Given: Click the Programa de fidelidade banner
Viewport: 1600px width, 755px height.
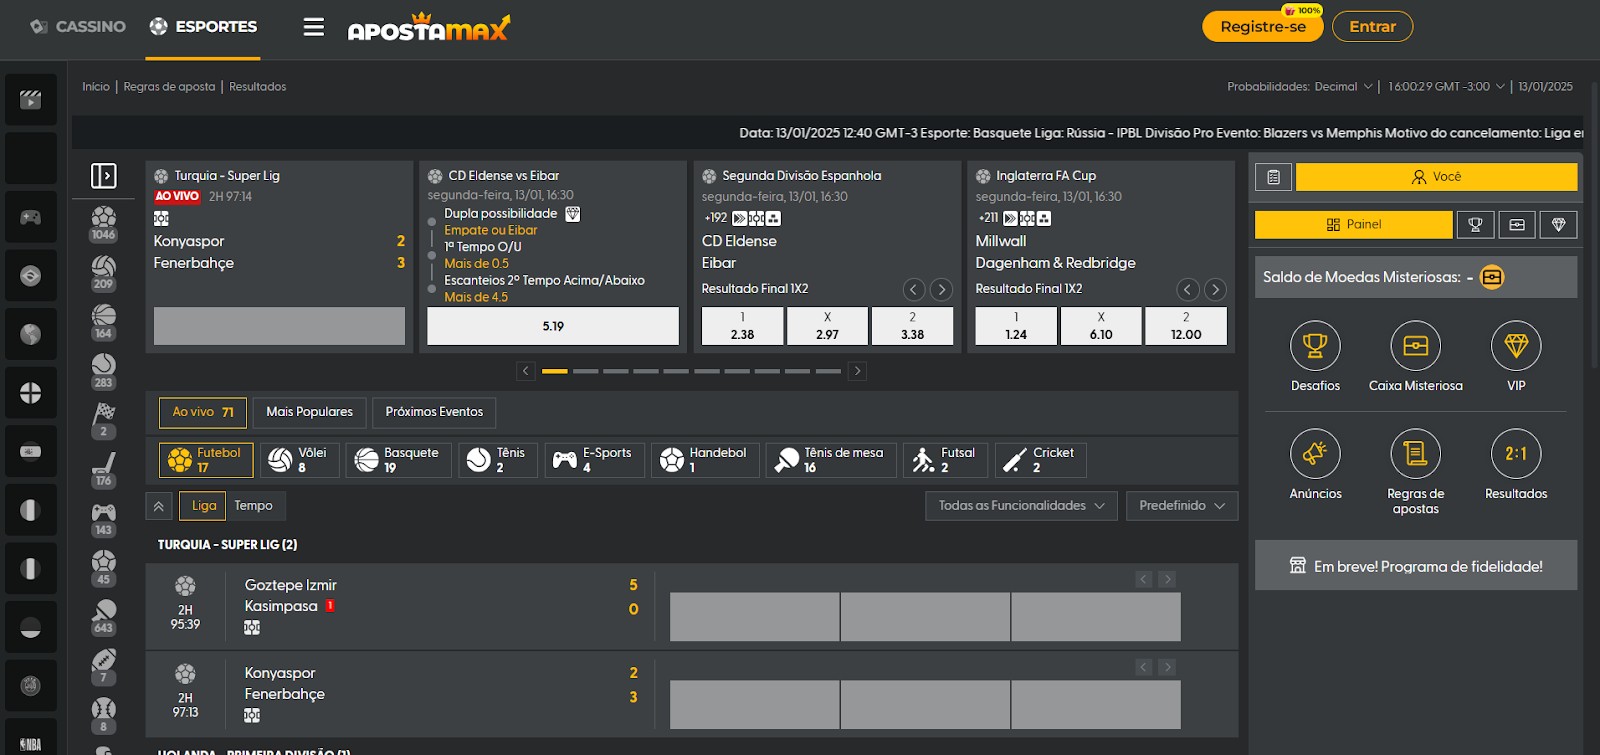Looking at the screenshot, I should click(x=1416, y=566).
